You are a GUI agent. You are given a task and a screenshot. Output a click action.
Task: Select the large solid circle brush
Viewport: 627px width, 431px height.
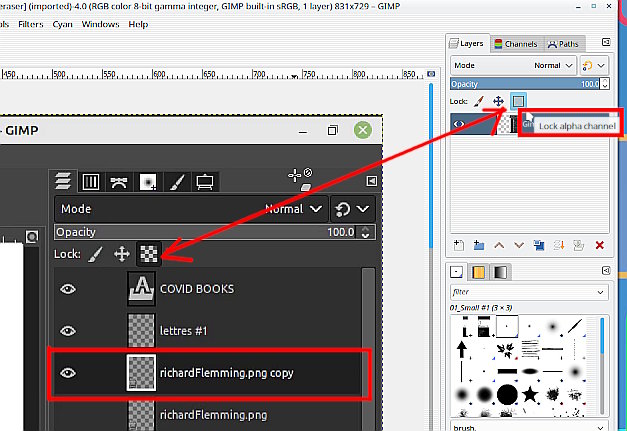click(x=507, y=395)
